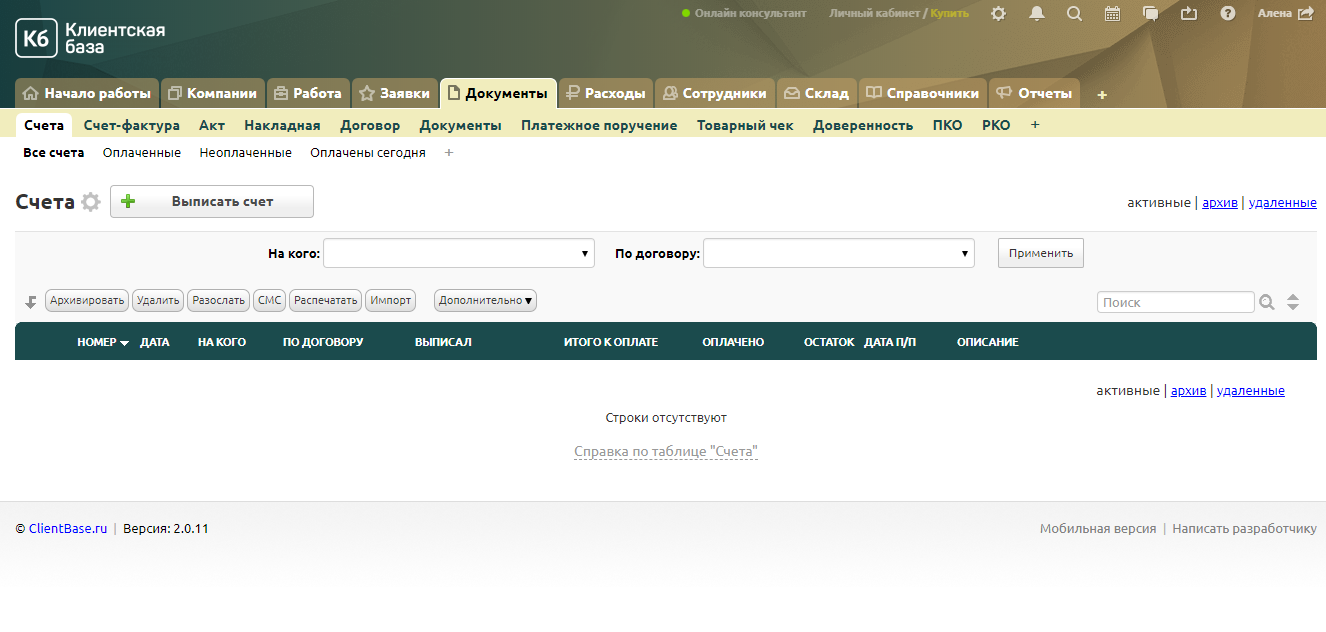Open the top архив link
The width and height of the screenshot is (1326, 632).
pos(1220,202)
